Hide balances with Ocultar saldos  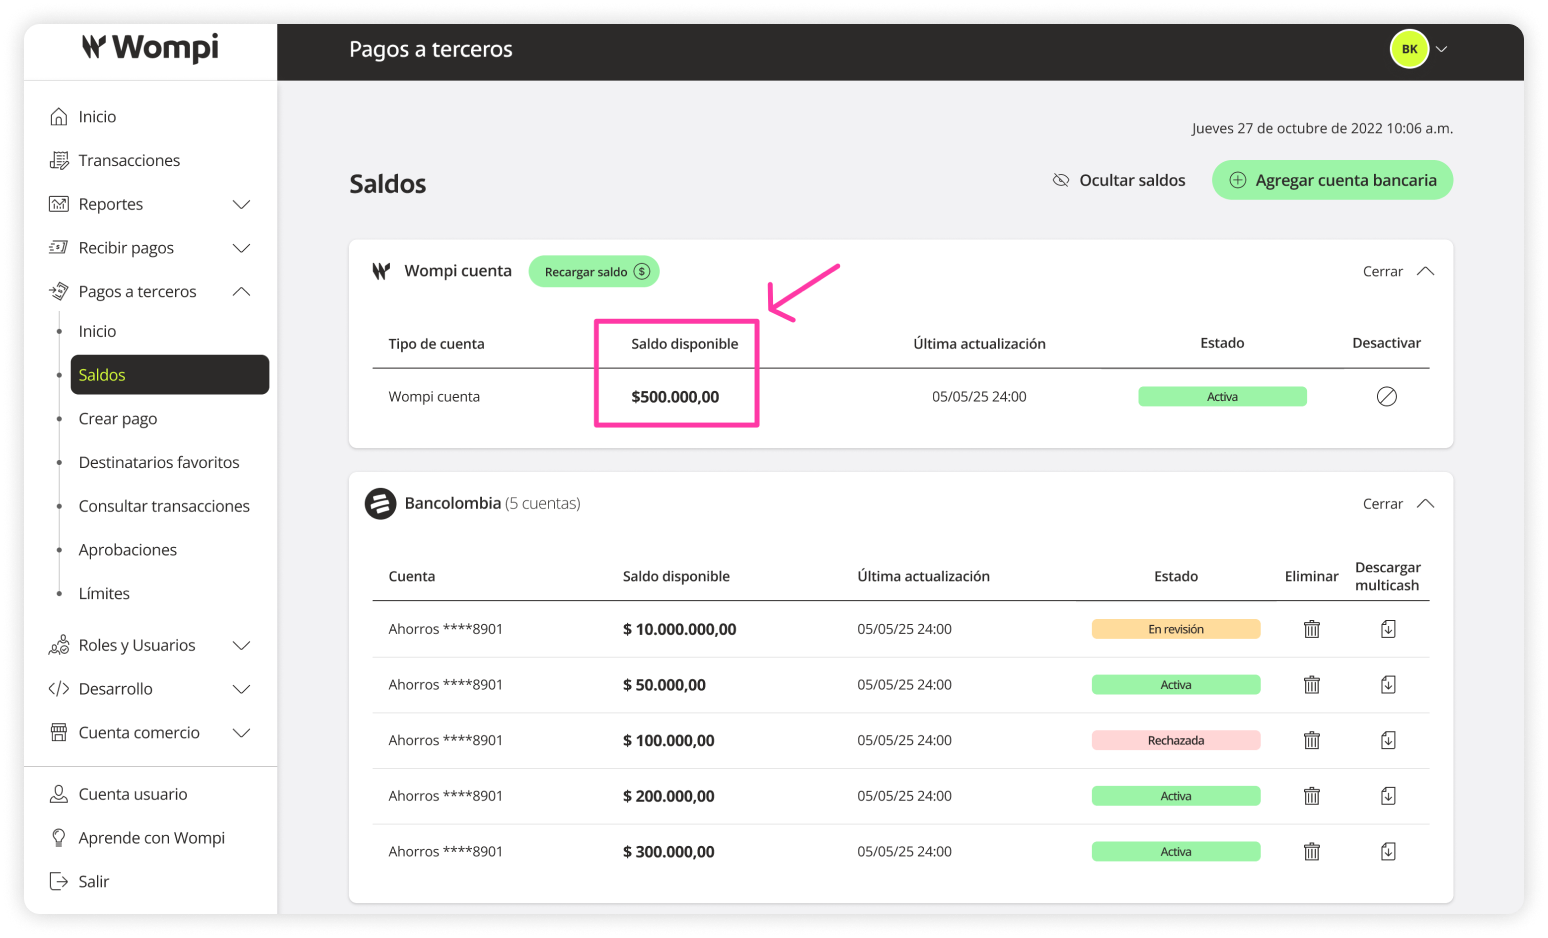1119,180
